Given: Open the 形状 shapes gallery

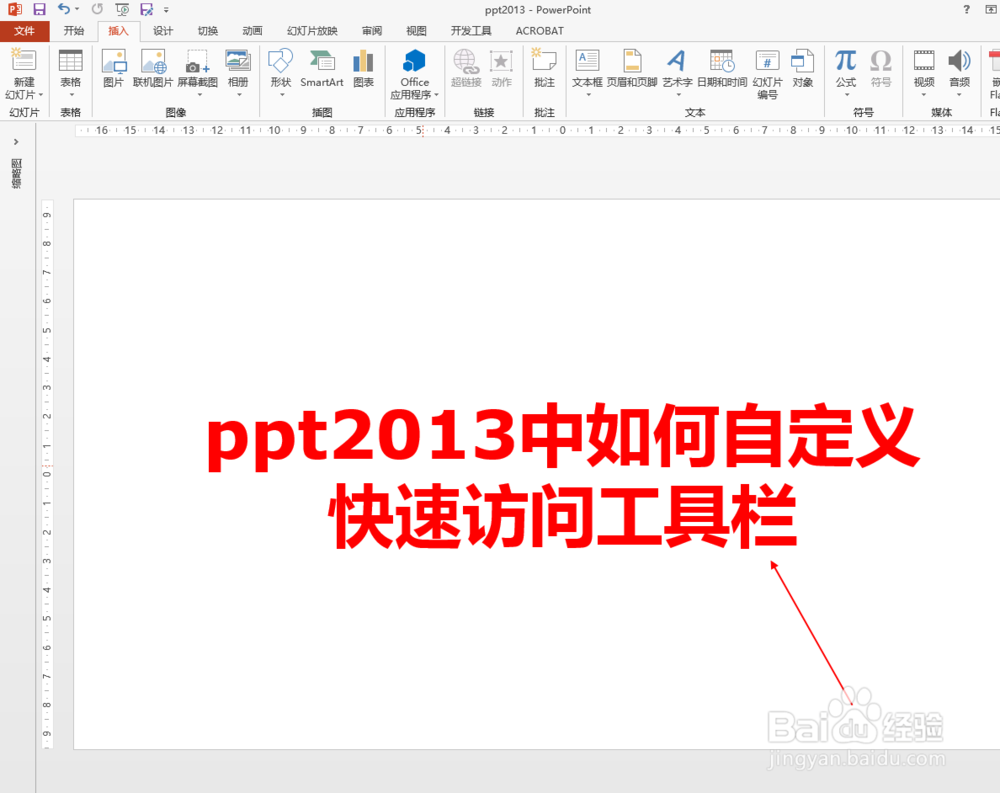Looking at the screenshot, I should (x=281, y=72).
